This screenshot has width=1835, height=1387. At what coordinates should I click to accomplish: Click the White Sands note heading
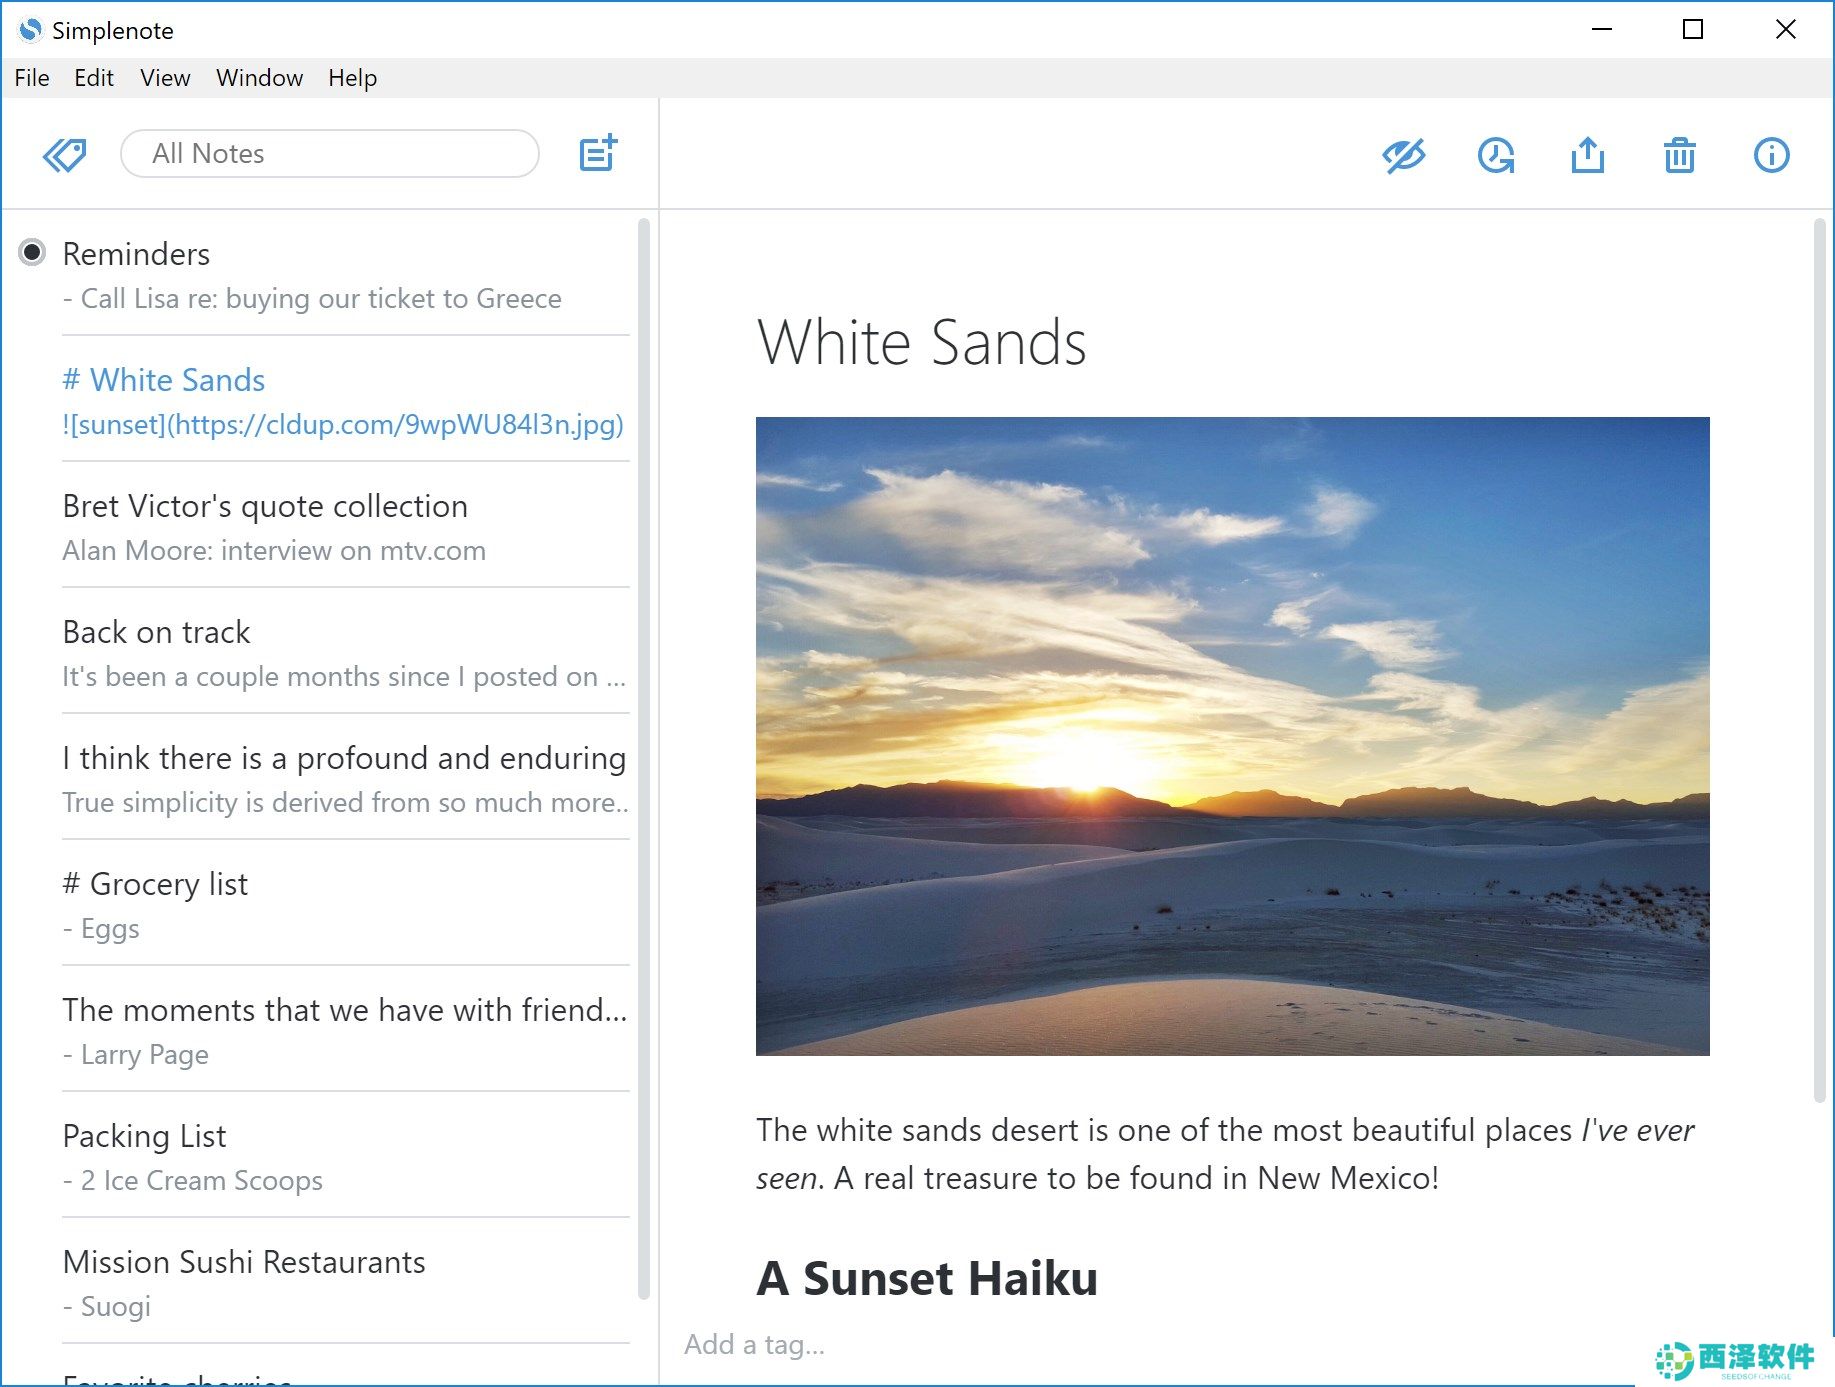[922, 342]
